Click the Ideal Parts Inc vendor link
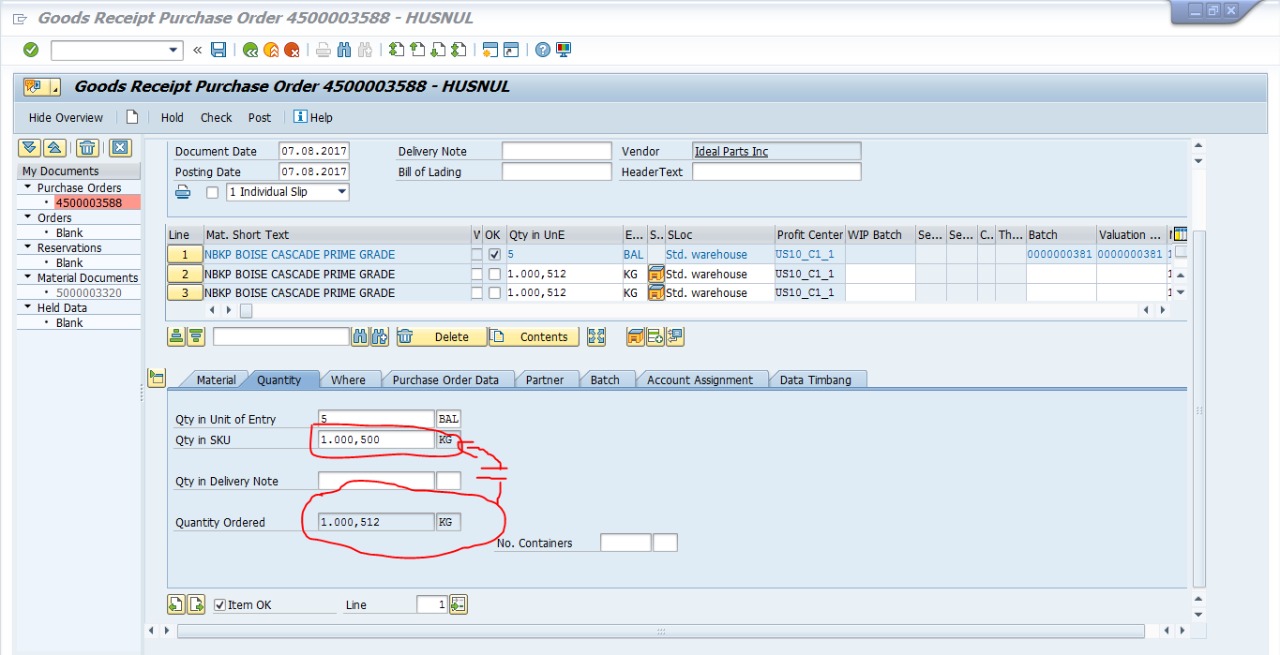Viewport: 1280px width, 655px height. pos(731,152)
